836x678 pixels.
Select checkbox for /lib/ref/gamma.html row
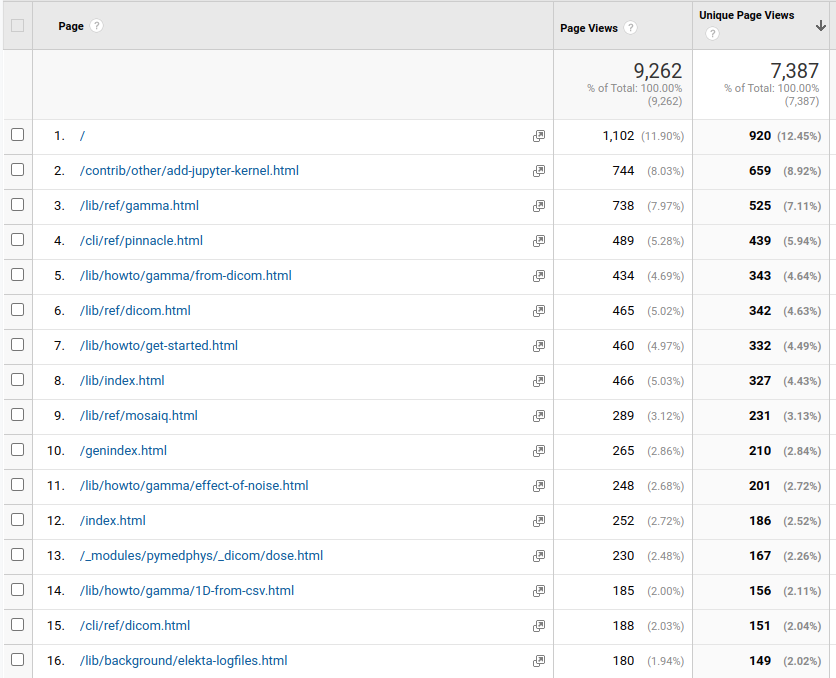(18, 205)
